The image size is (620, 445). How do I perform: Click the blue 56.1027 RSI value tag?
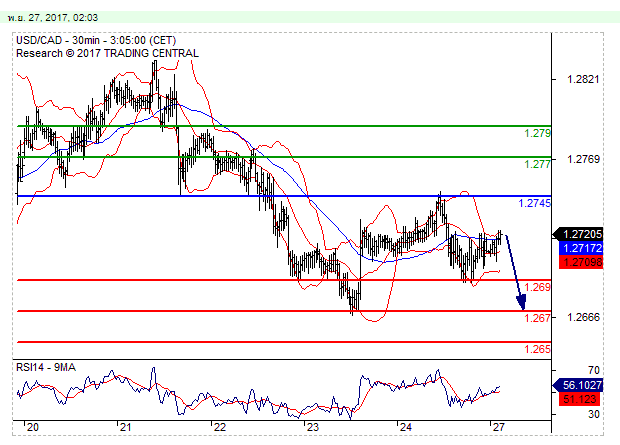point(578,385)
